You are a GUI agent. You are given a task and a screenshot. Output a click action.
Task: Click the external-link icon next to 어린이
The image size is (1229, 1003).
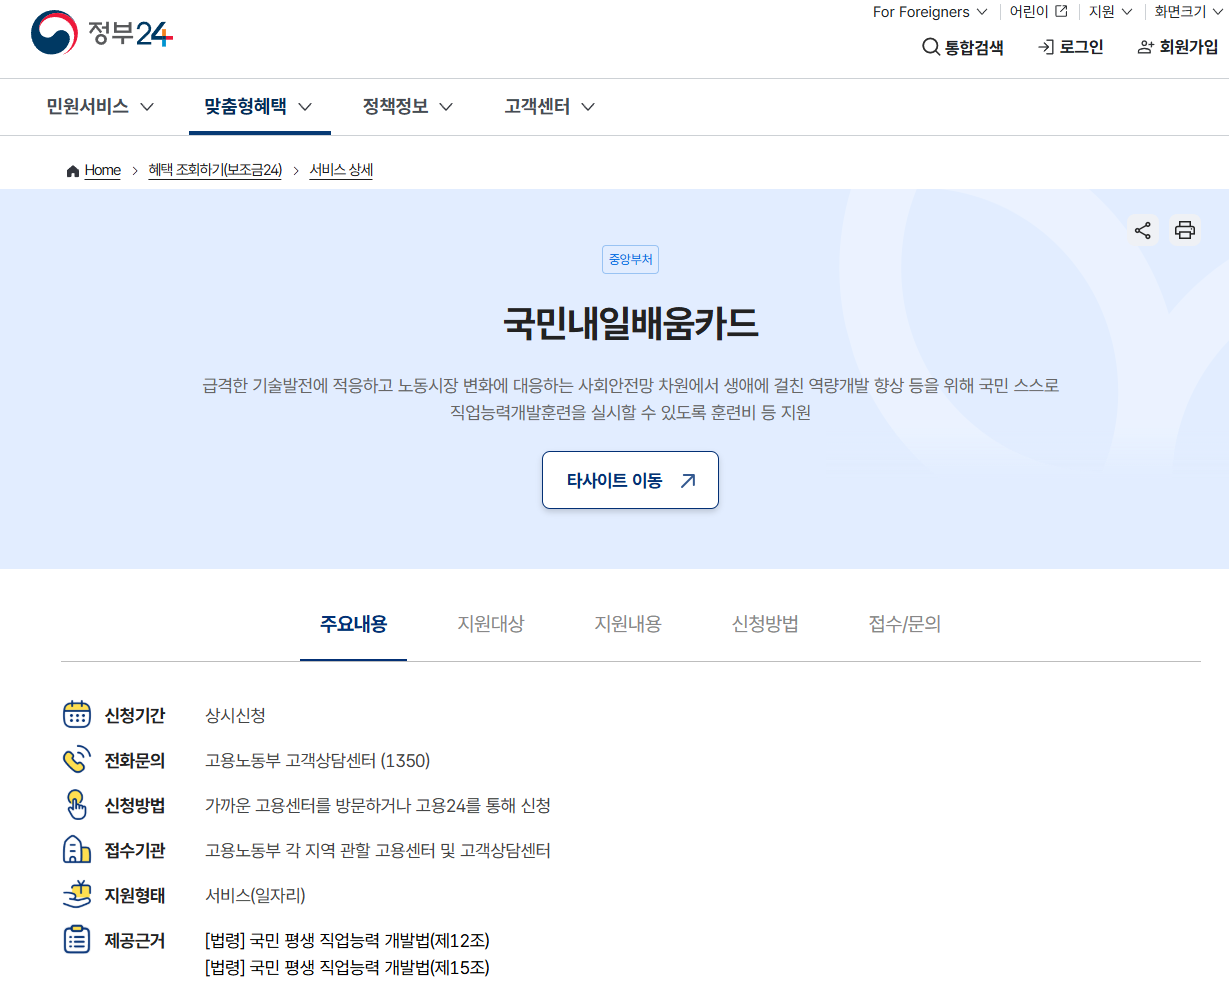pyautogui.click(x=1061, y=12)
